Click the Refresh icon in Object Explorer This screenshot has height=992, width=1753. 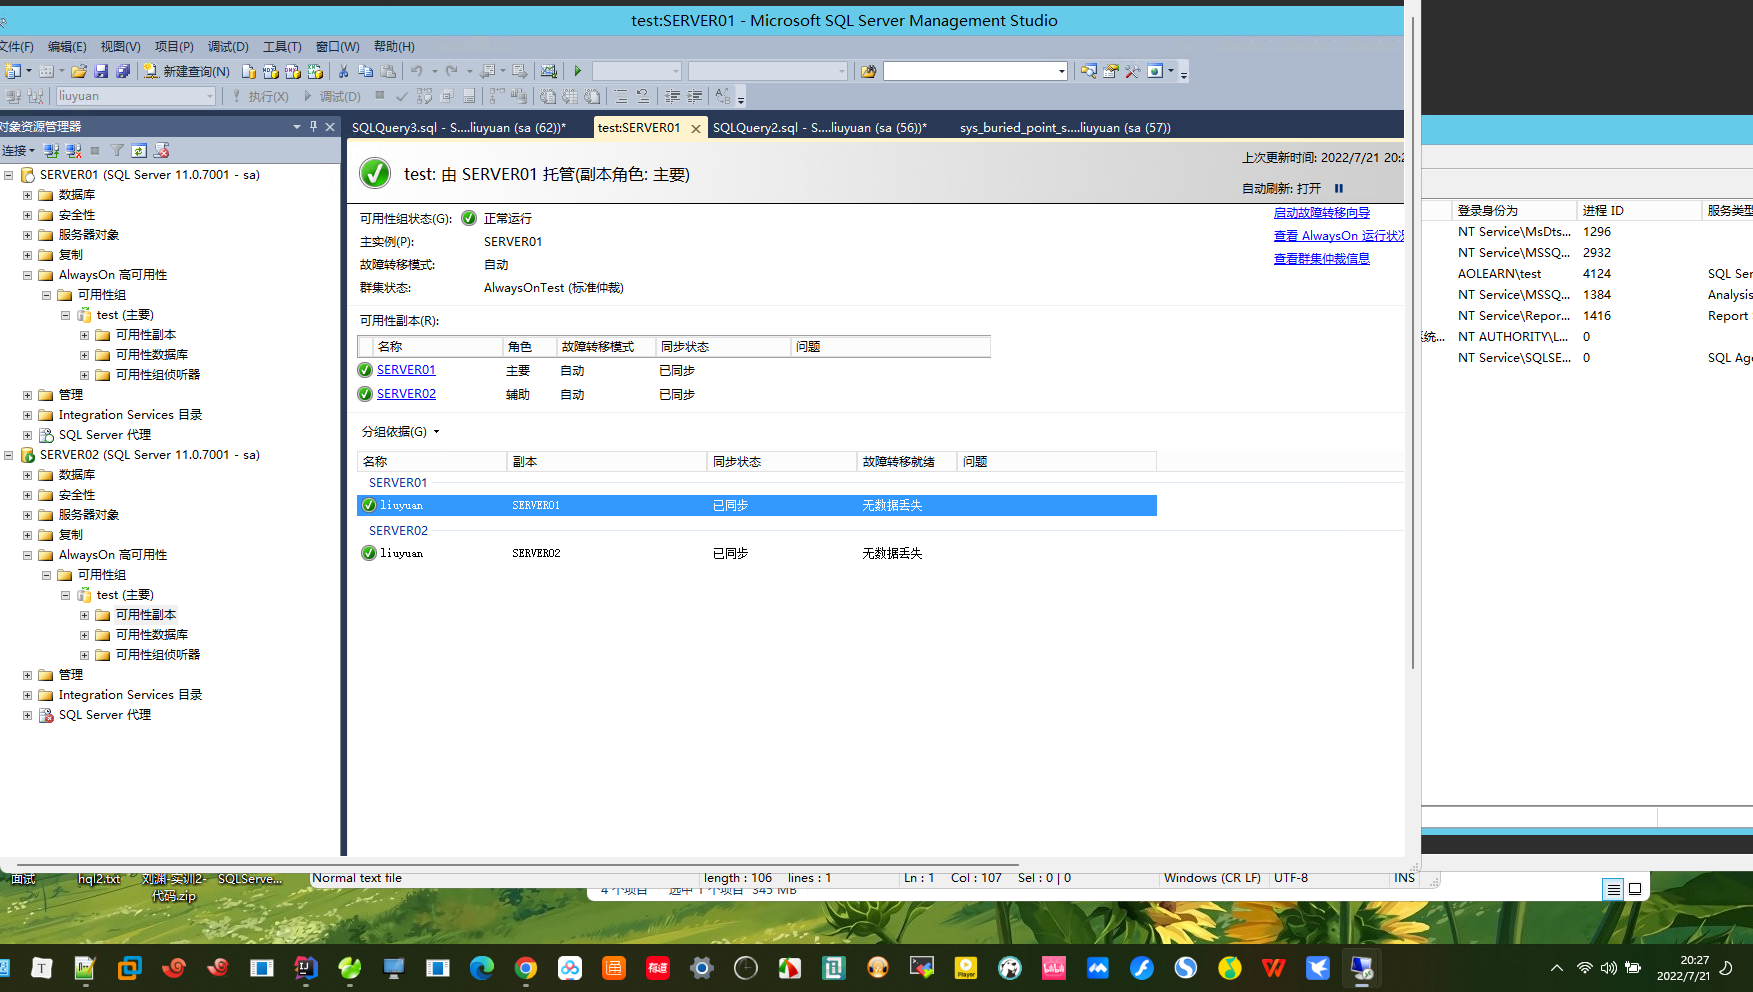tap(139, 151)
